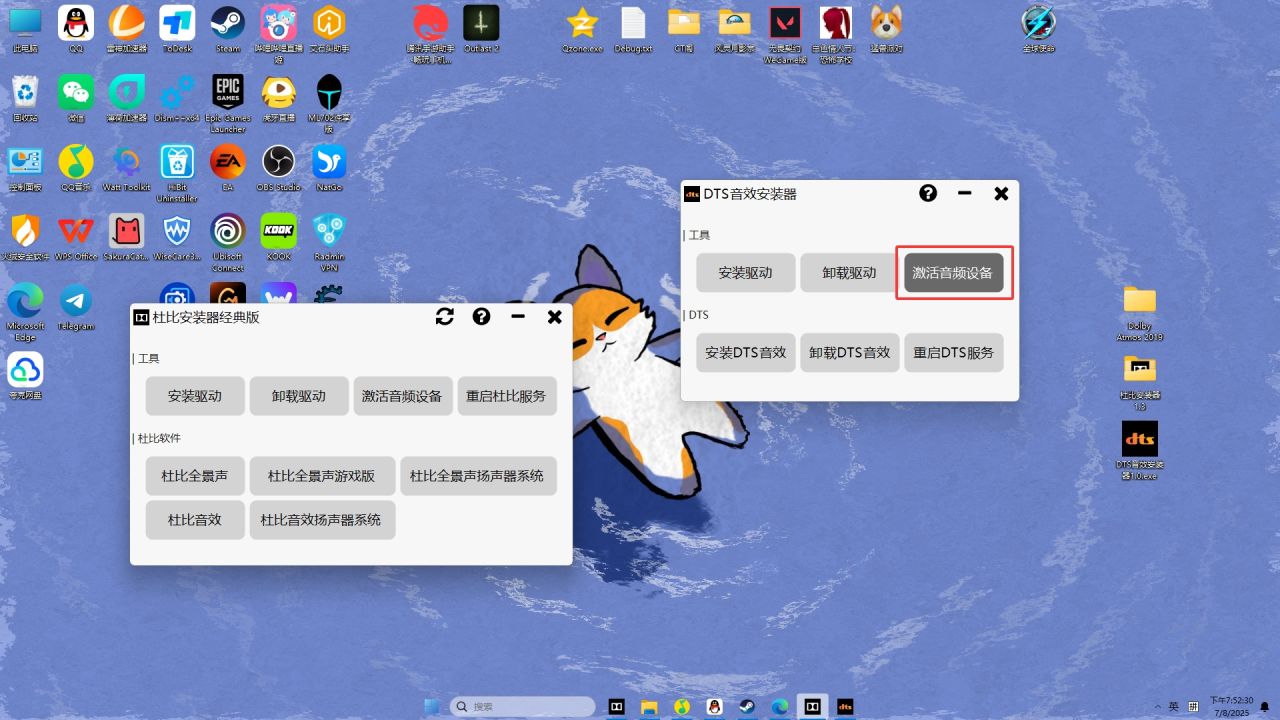The image size is (1280, 720).
Task: Select the Dolby Atmos 2019 folder
Action: pos(1140,312)
